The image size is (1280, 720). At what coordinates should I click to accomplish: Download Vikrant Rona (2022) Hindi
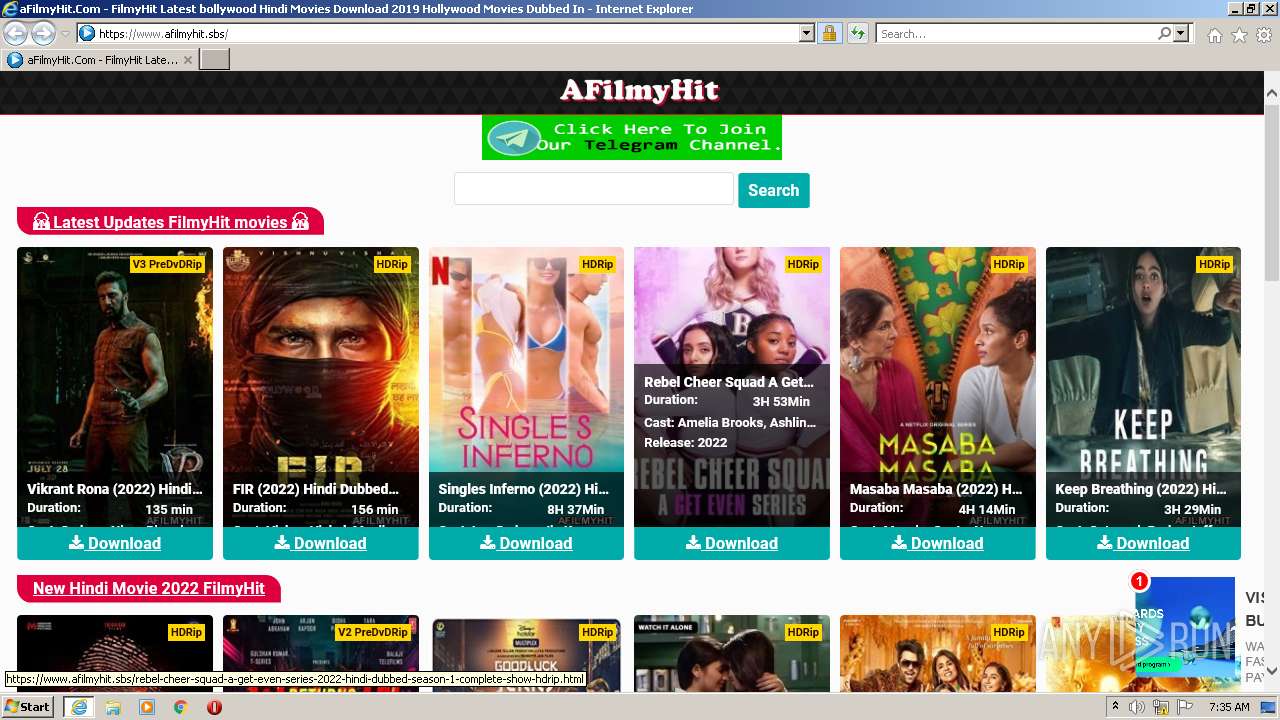pos(115,543)
